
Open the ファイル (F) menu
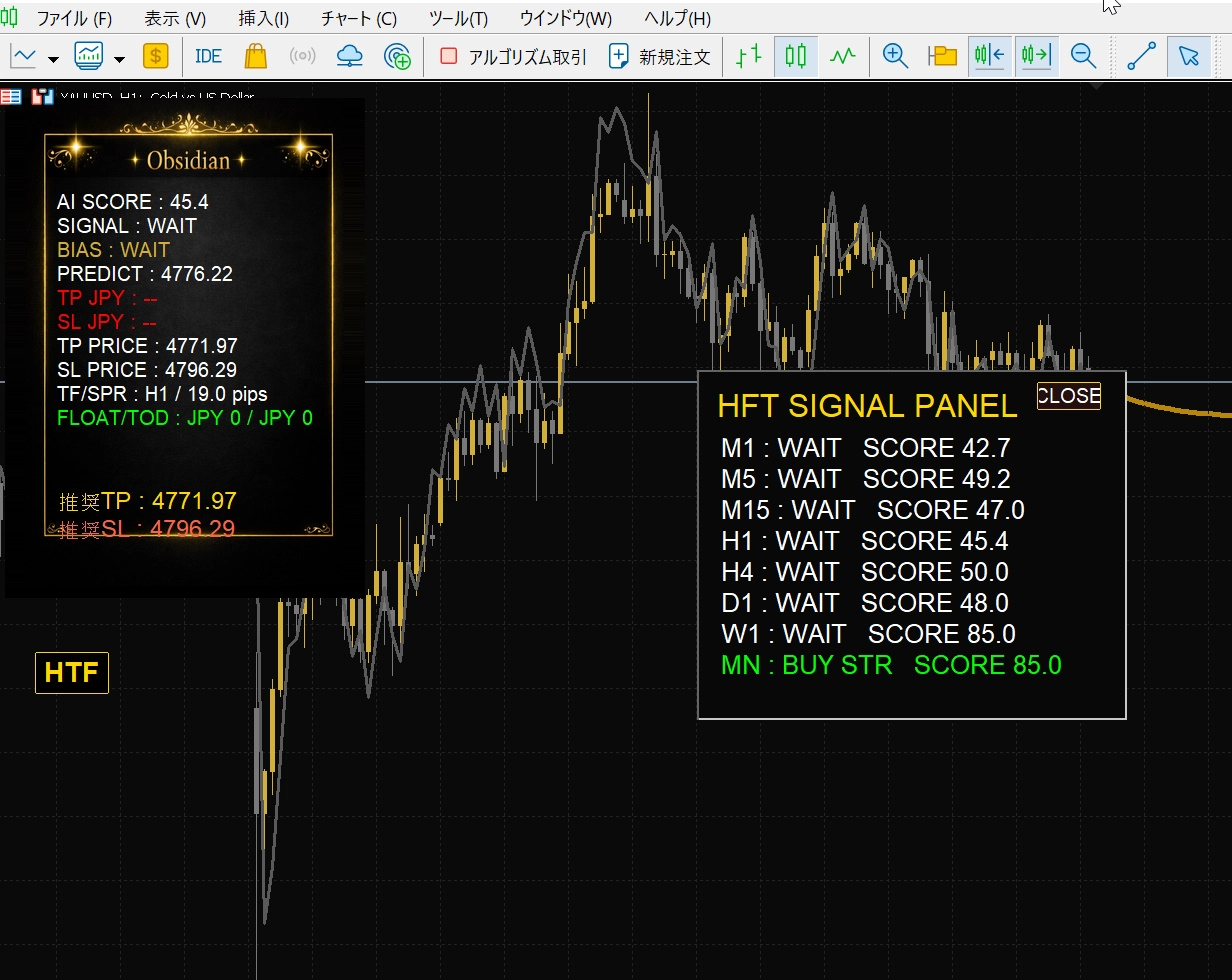(x=74, y=19)
